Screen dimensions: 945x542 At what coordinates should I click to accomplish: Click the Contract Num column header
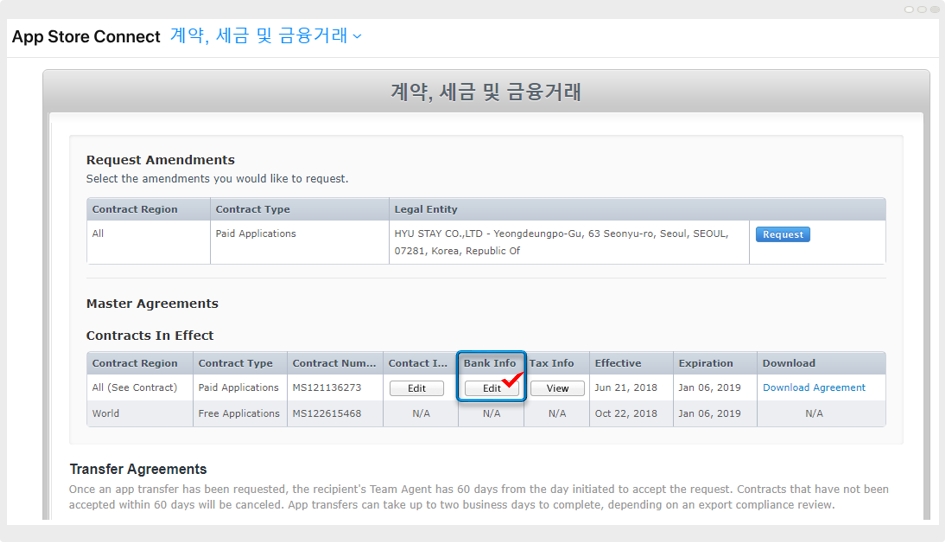(x=335, y=363)
